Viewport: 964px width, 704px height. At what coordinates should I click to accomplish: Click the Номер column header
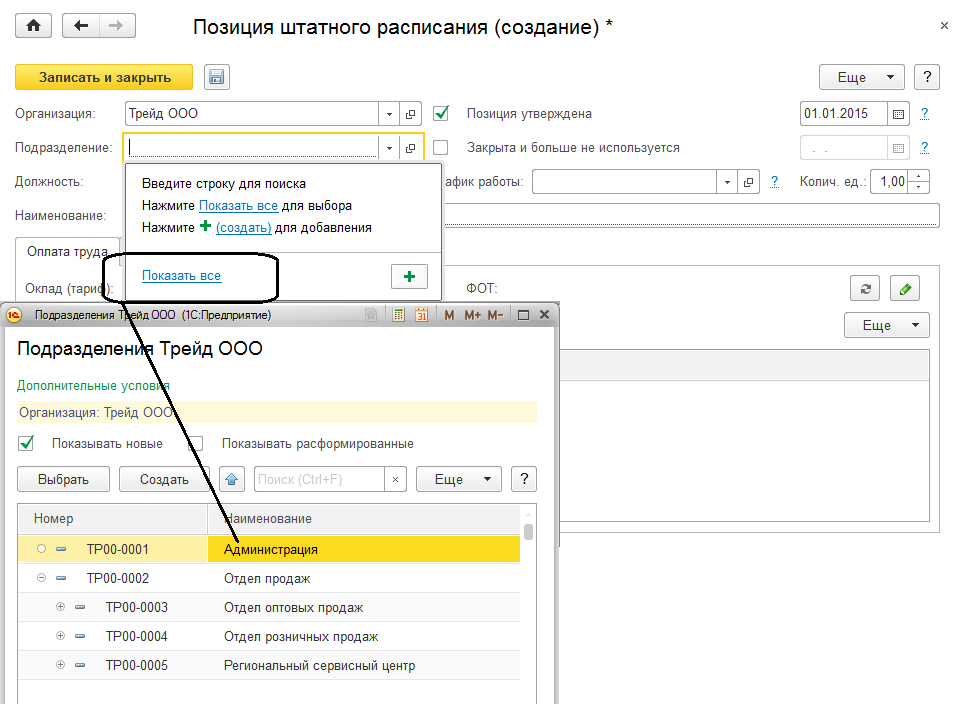click(x=113, y=518)
